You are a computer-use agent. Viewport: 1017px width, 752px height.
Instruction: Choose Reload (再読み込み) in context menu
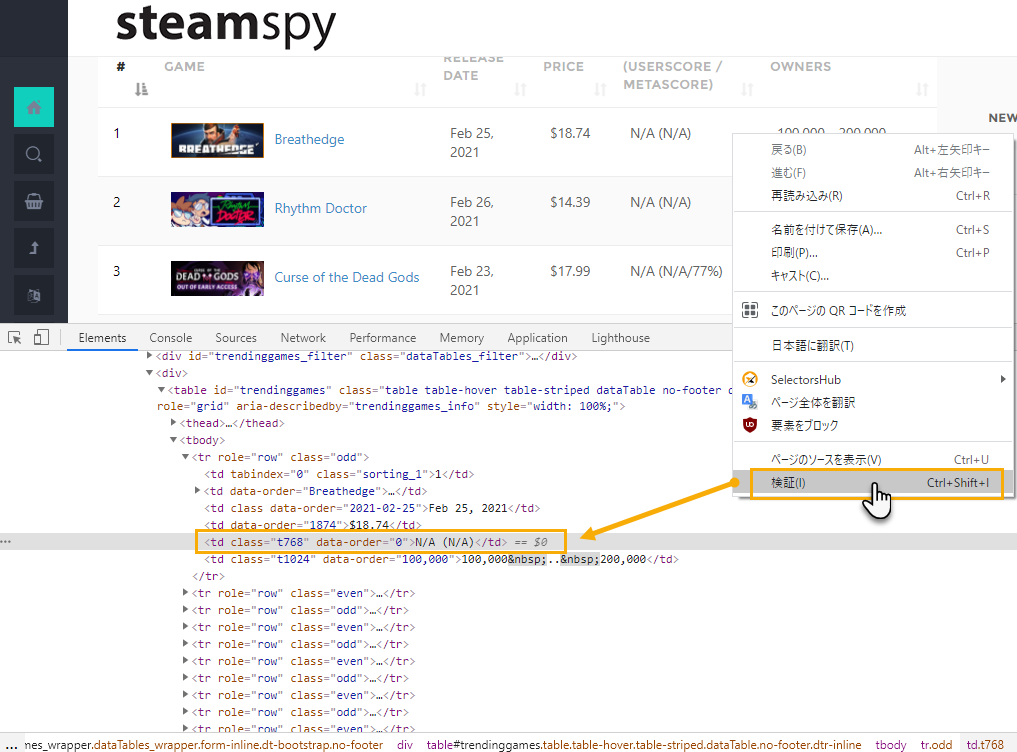pyautogui.click(x=872, y=196)
